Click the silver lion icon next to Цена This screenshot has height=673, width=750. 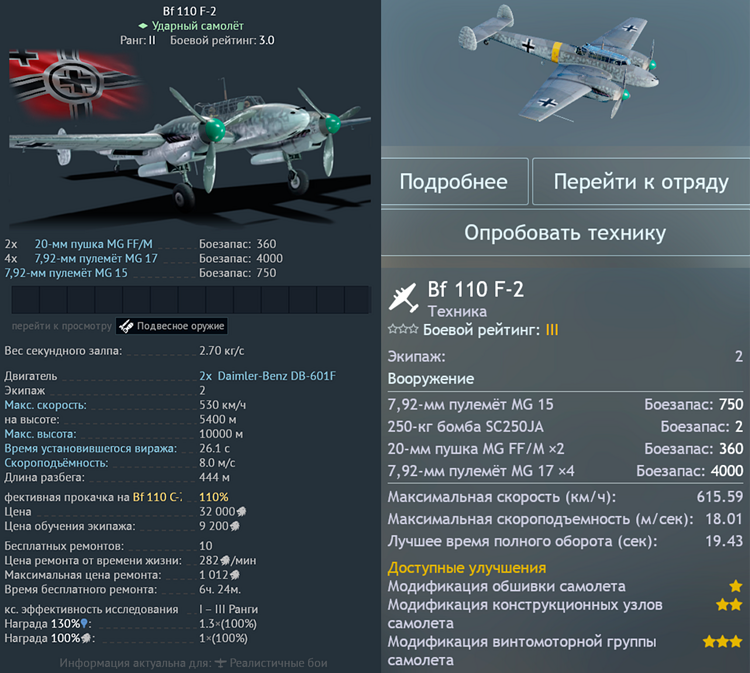click(x=241, y=512)
